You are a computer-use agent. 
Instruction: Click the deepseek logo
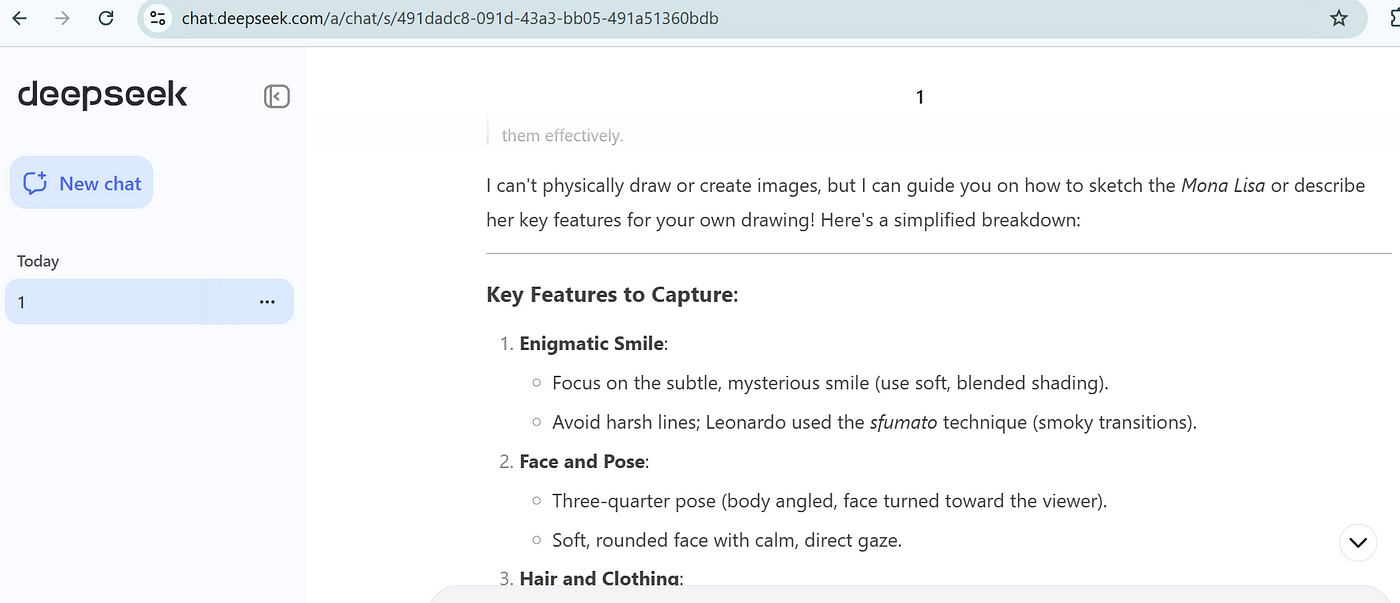[x=102, y=95]
